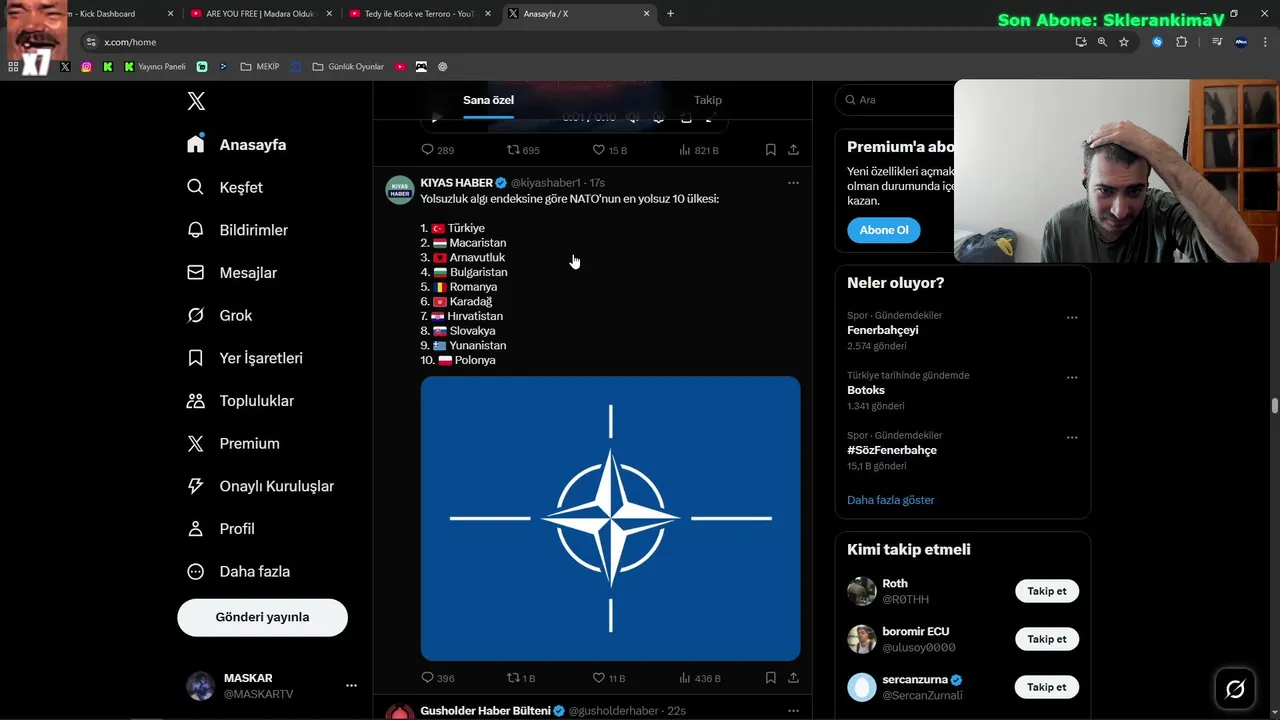Click the X logo above Anasayfa
Image resolution: width=1280 pixels, height=720 pixels.
point(196,101)
